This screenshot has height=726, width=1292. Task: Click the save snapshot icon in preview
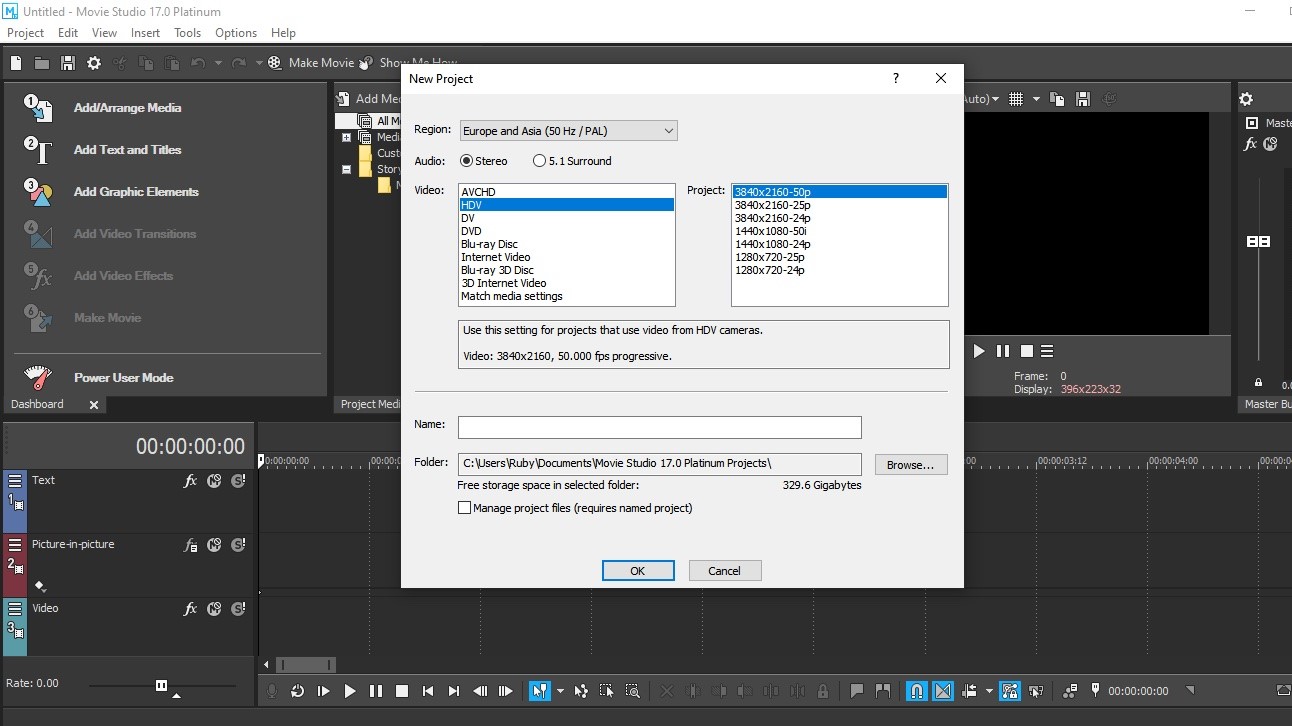coord(1082,99)
